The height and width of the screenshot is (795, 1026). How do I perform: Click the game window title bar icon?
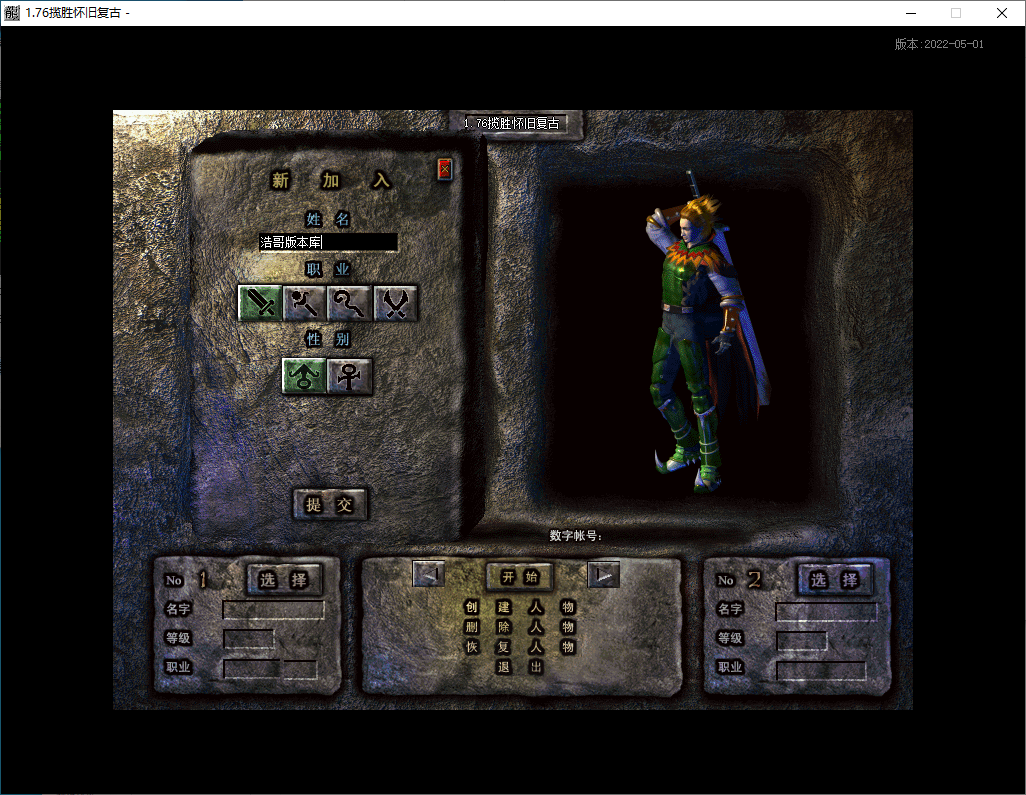coord(12,12)
